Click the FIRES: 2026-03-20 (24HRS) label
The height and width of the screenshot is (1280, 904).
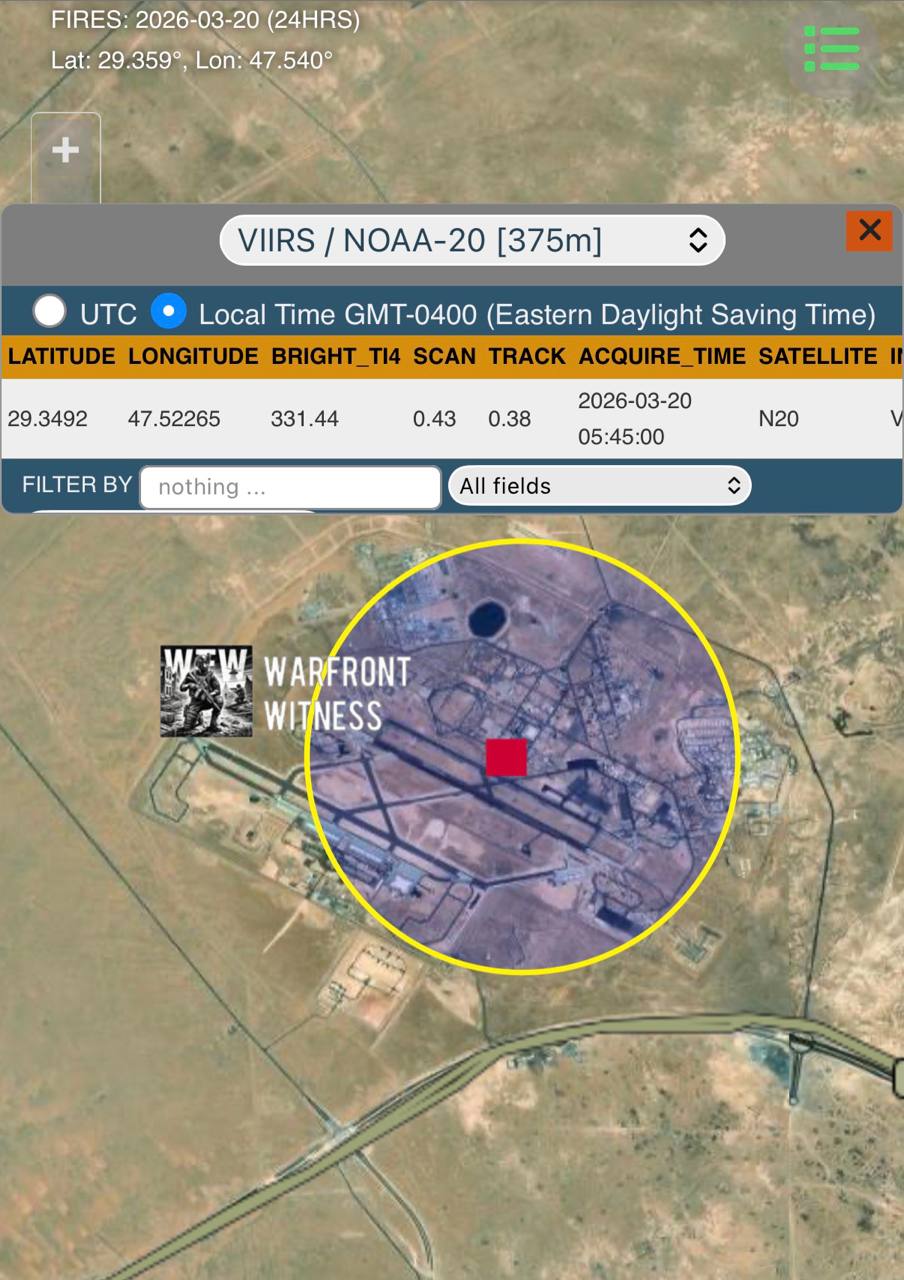coord(205,19)
